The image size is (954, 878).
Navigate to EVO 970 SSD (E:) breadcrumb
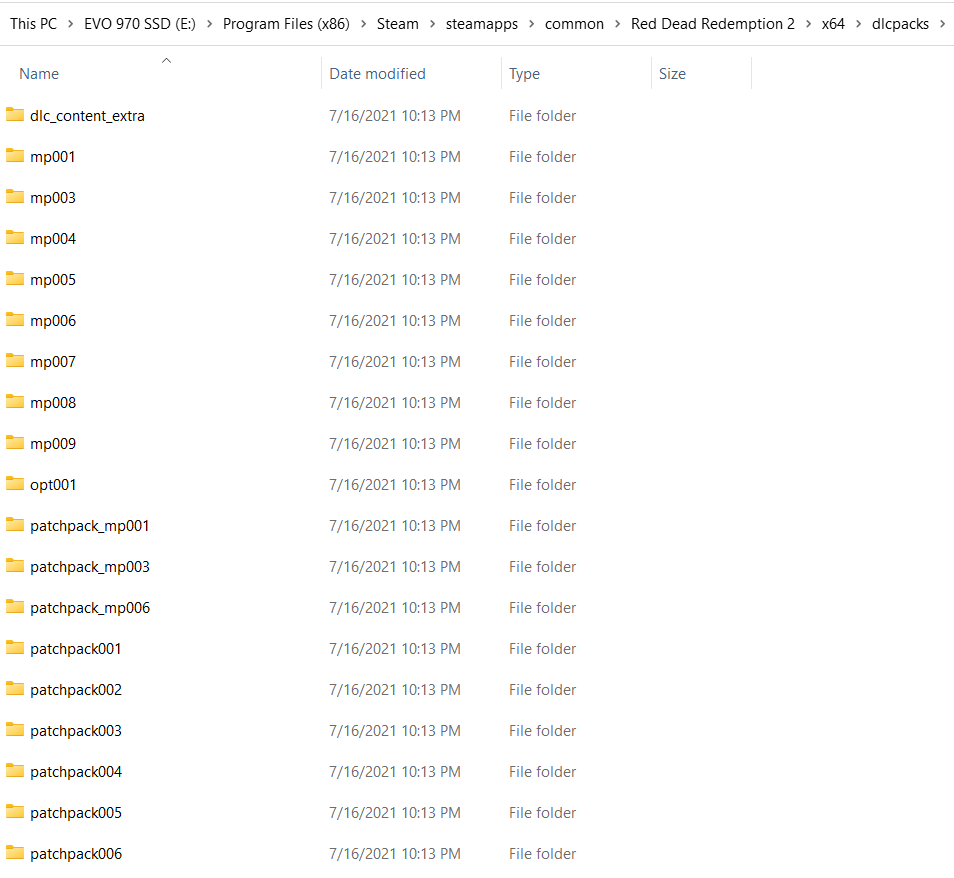tap(140, 24)
